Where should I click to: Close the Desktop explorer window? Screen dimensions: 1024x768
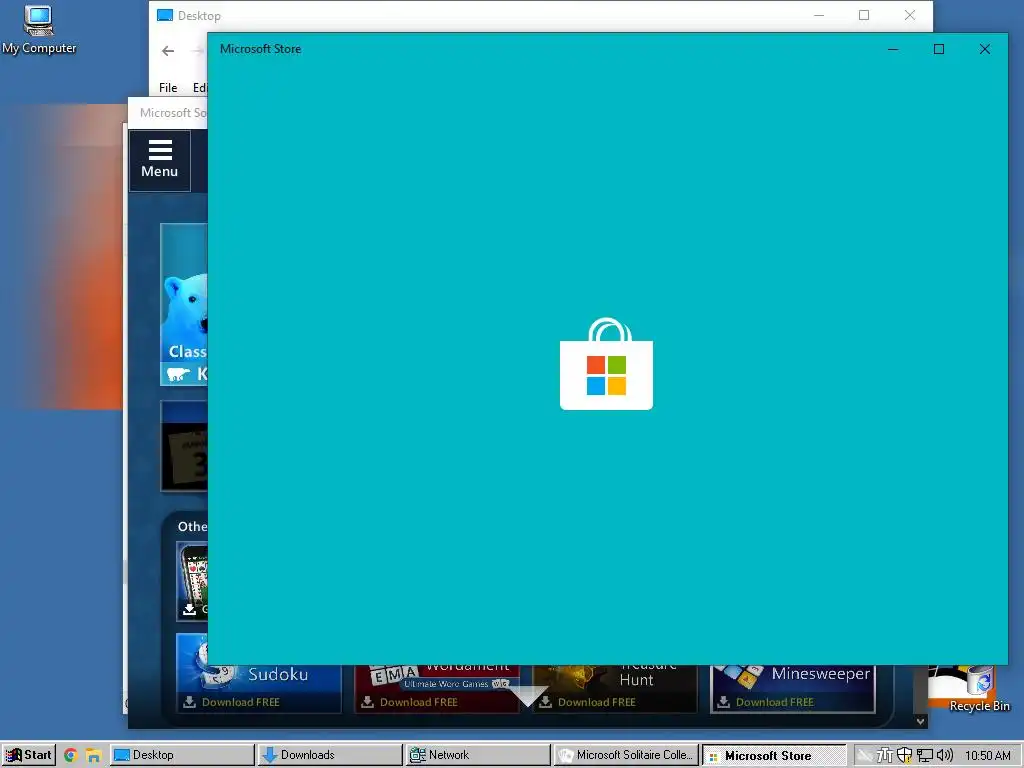[x=910, y=15]
